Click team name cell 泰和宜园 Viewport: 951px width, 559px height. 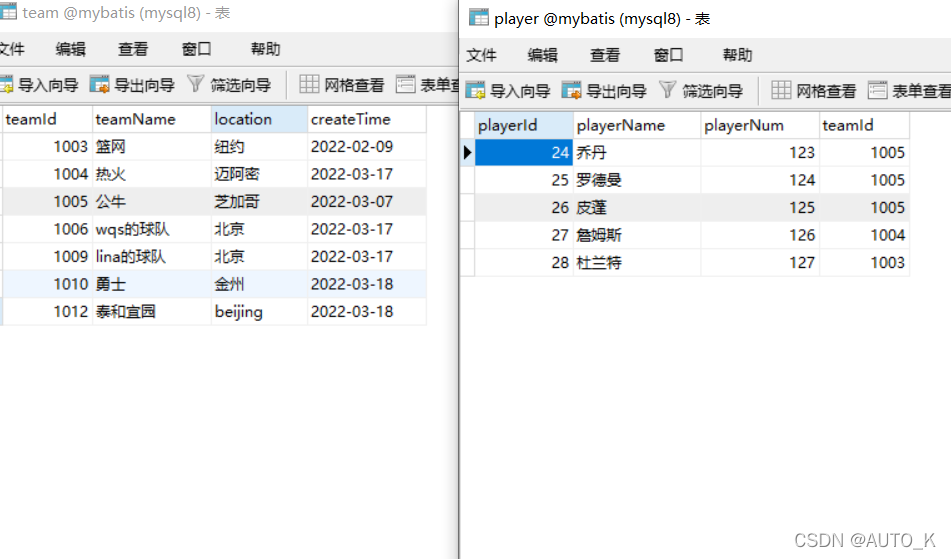click(x=152, y=312)
